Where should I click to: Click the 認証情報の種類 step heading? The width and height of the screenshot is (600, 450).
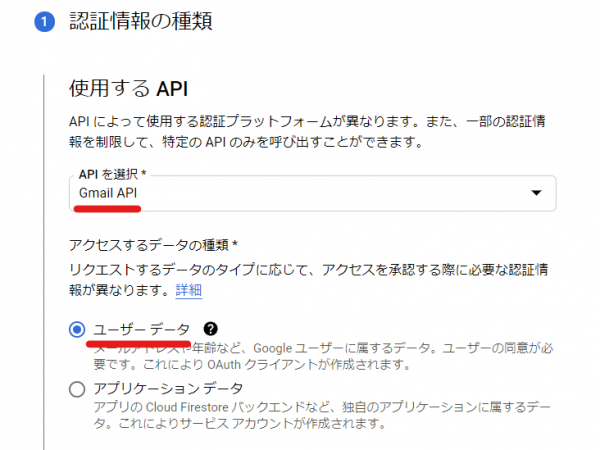[140, 21]
